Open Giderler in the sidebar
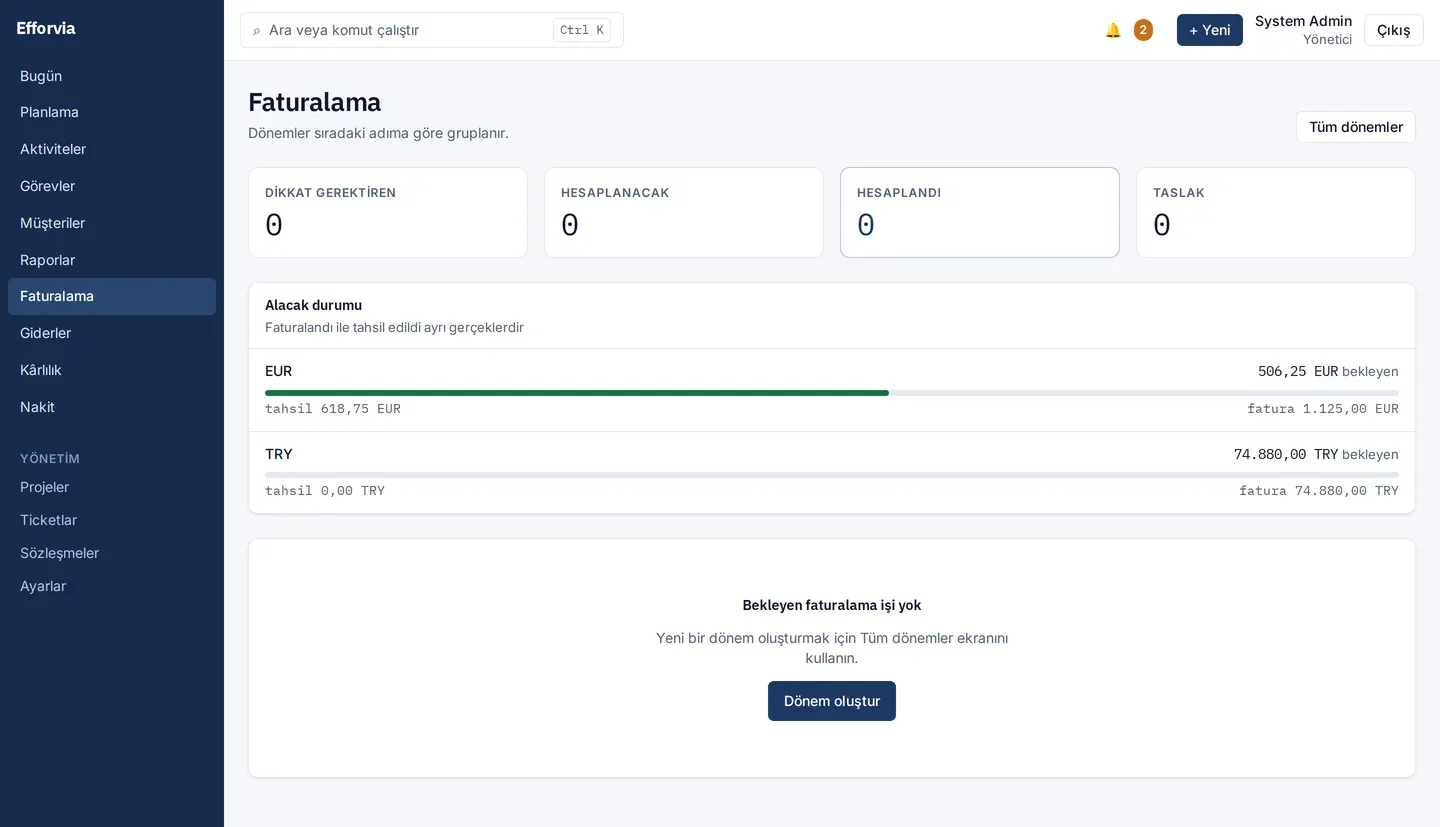 click(x=112, y=333)
